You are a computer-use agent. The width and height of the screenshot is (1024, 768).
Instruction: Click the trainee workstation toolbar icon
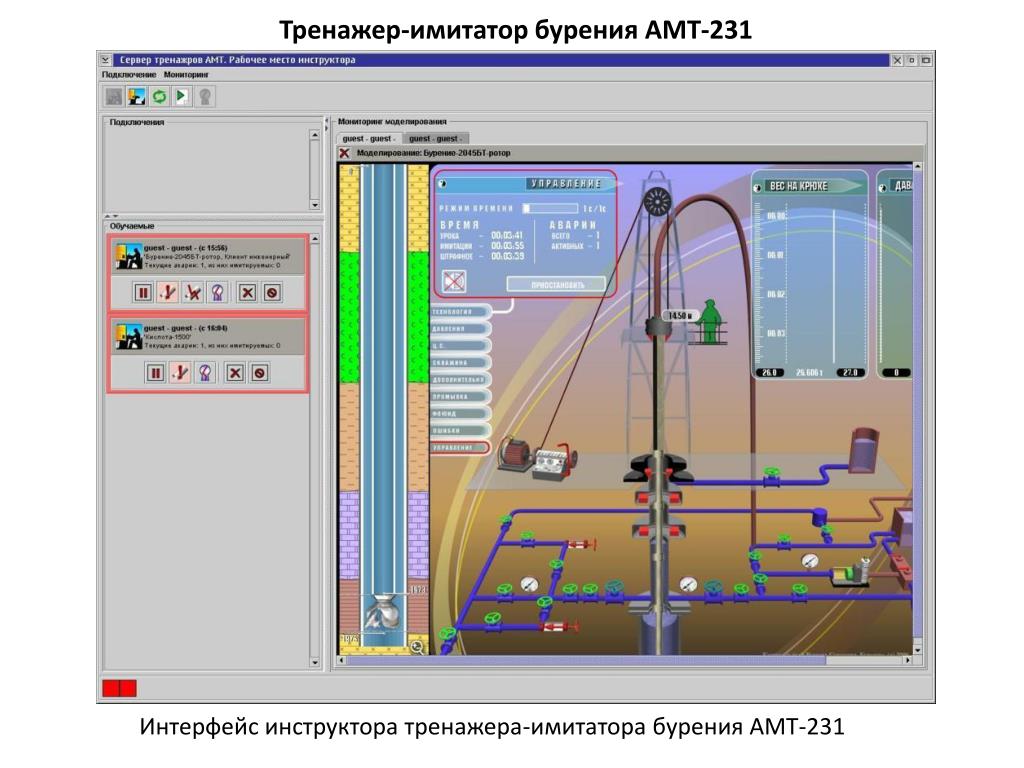[136, 97]
